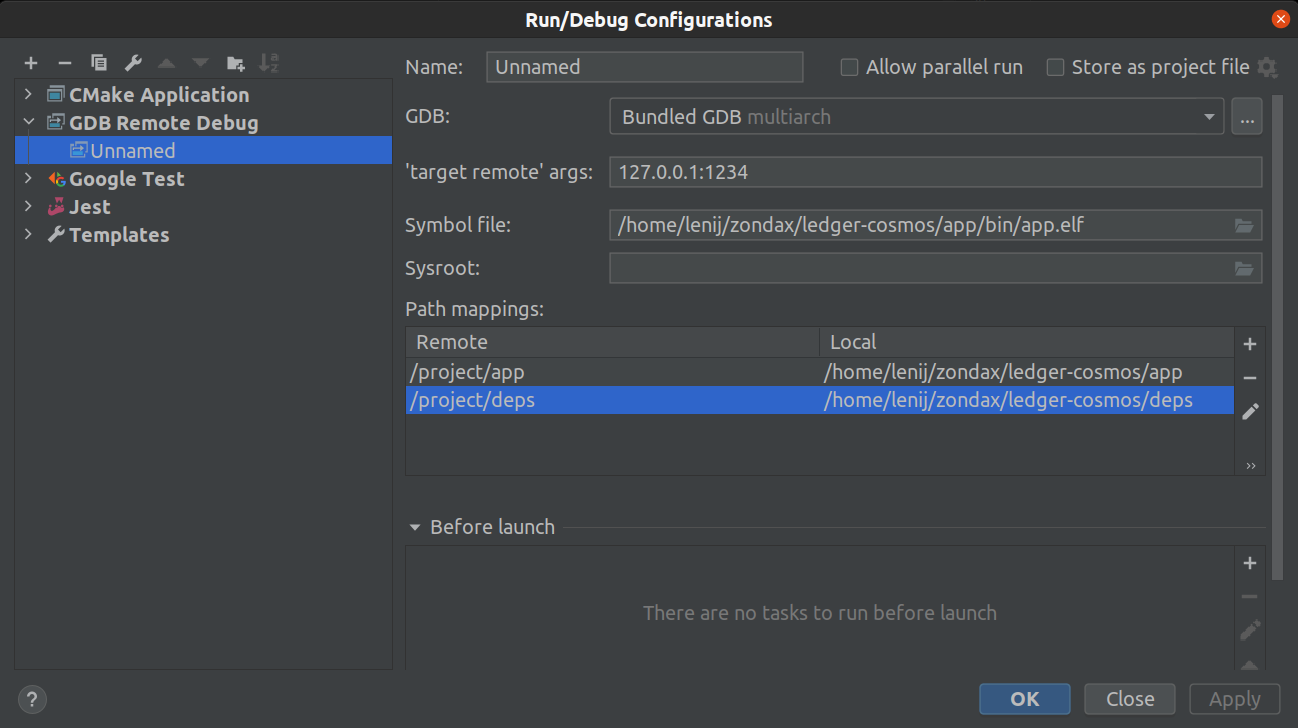Select CMake Application label
Viewport: 1298px width, 728px height.
(x=159, y=95)
